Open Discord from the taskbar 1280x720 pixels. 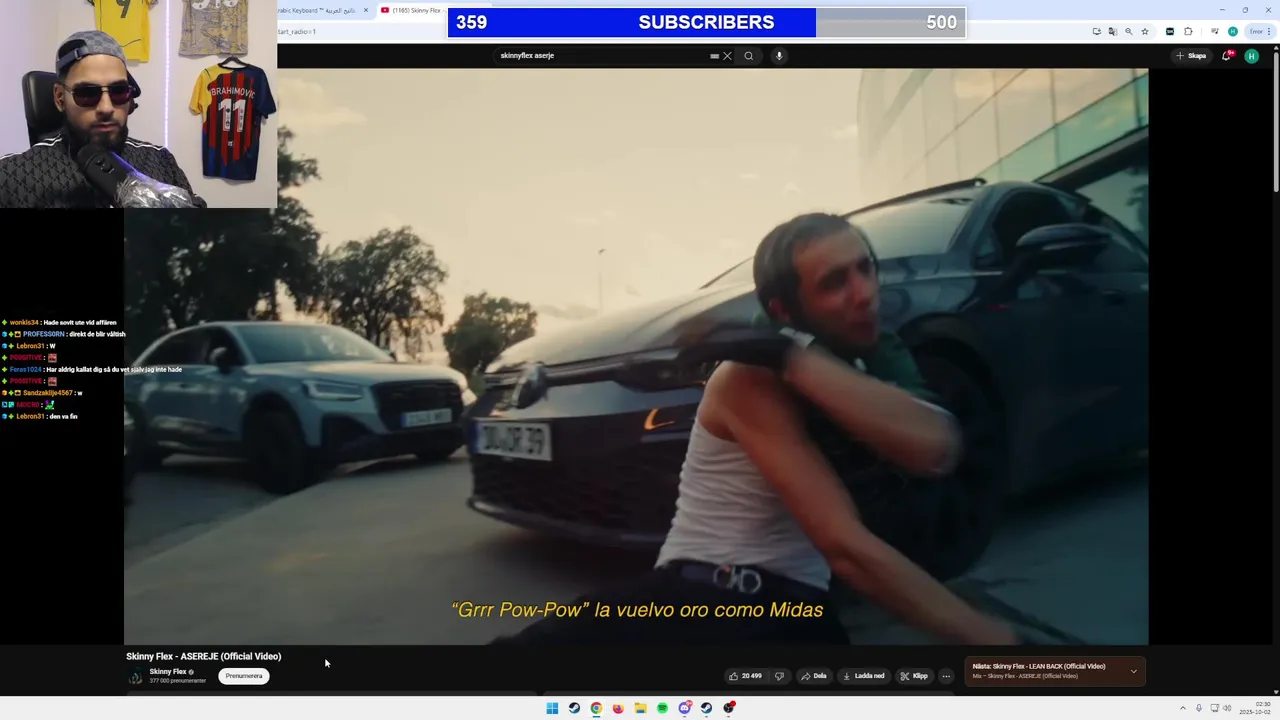[x=685, y=708]
